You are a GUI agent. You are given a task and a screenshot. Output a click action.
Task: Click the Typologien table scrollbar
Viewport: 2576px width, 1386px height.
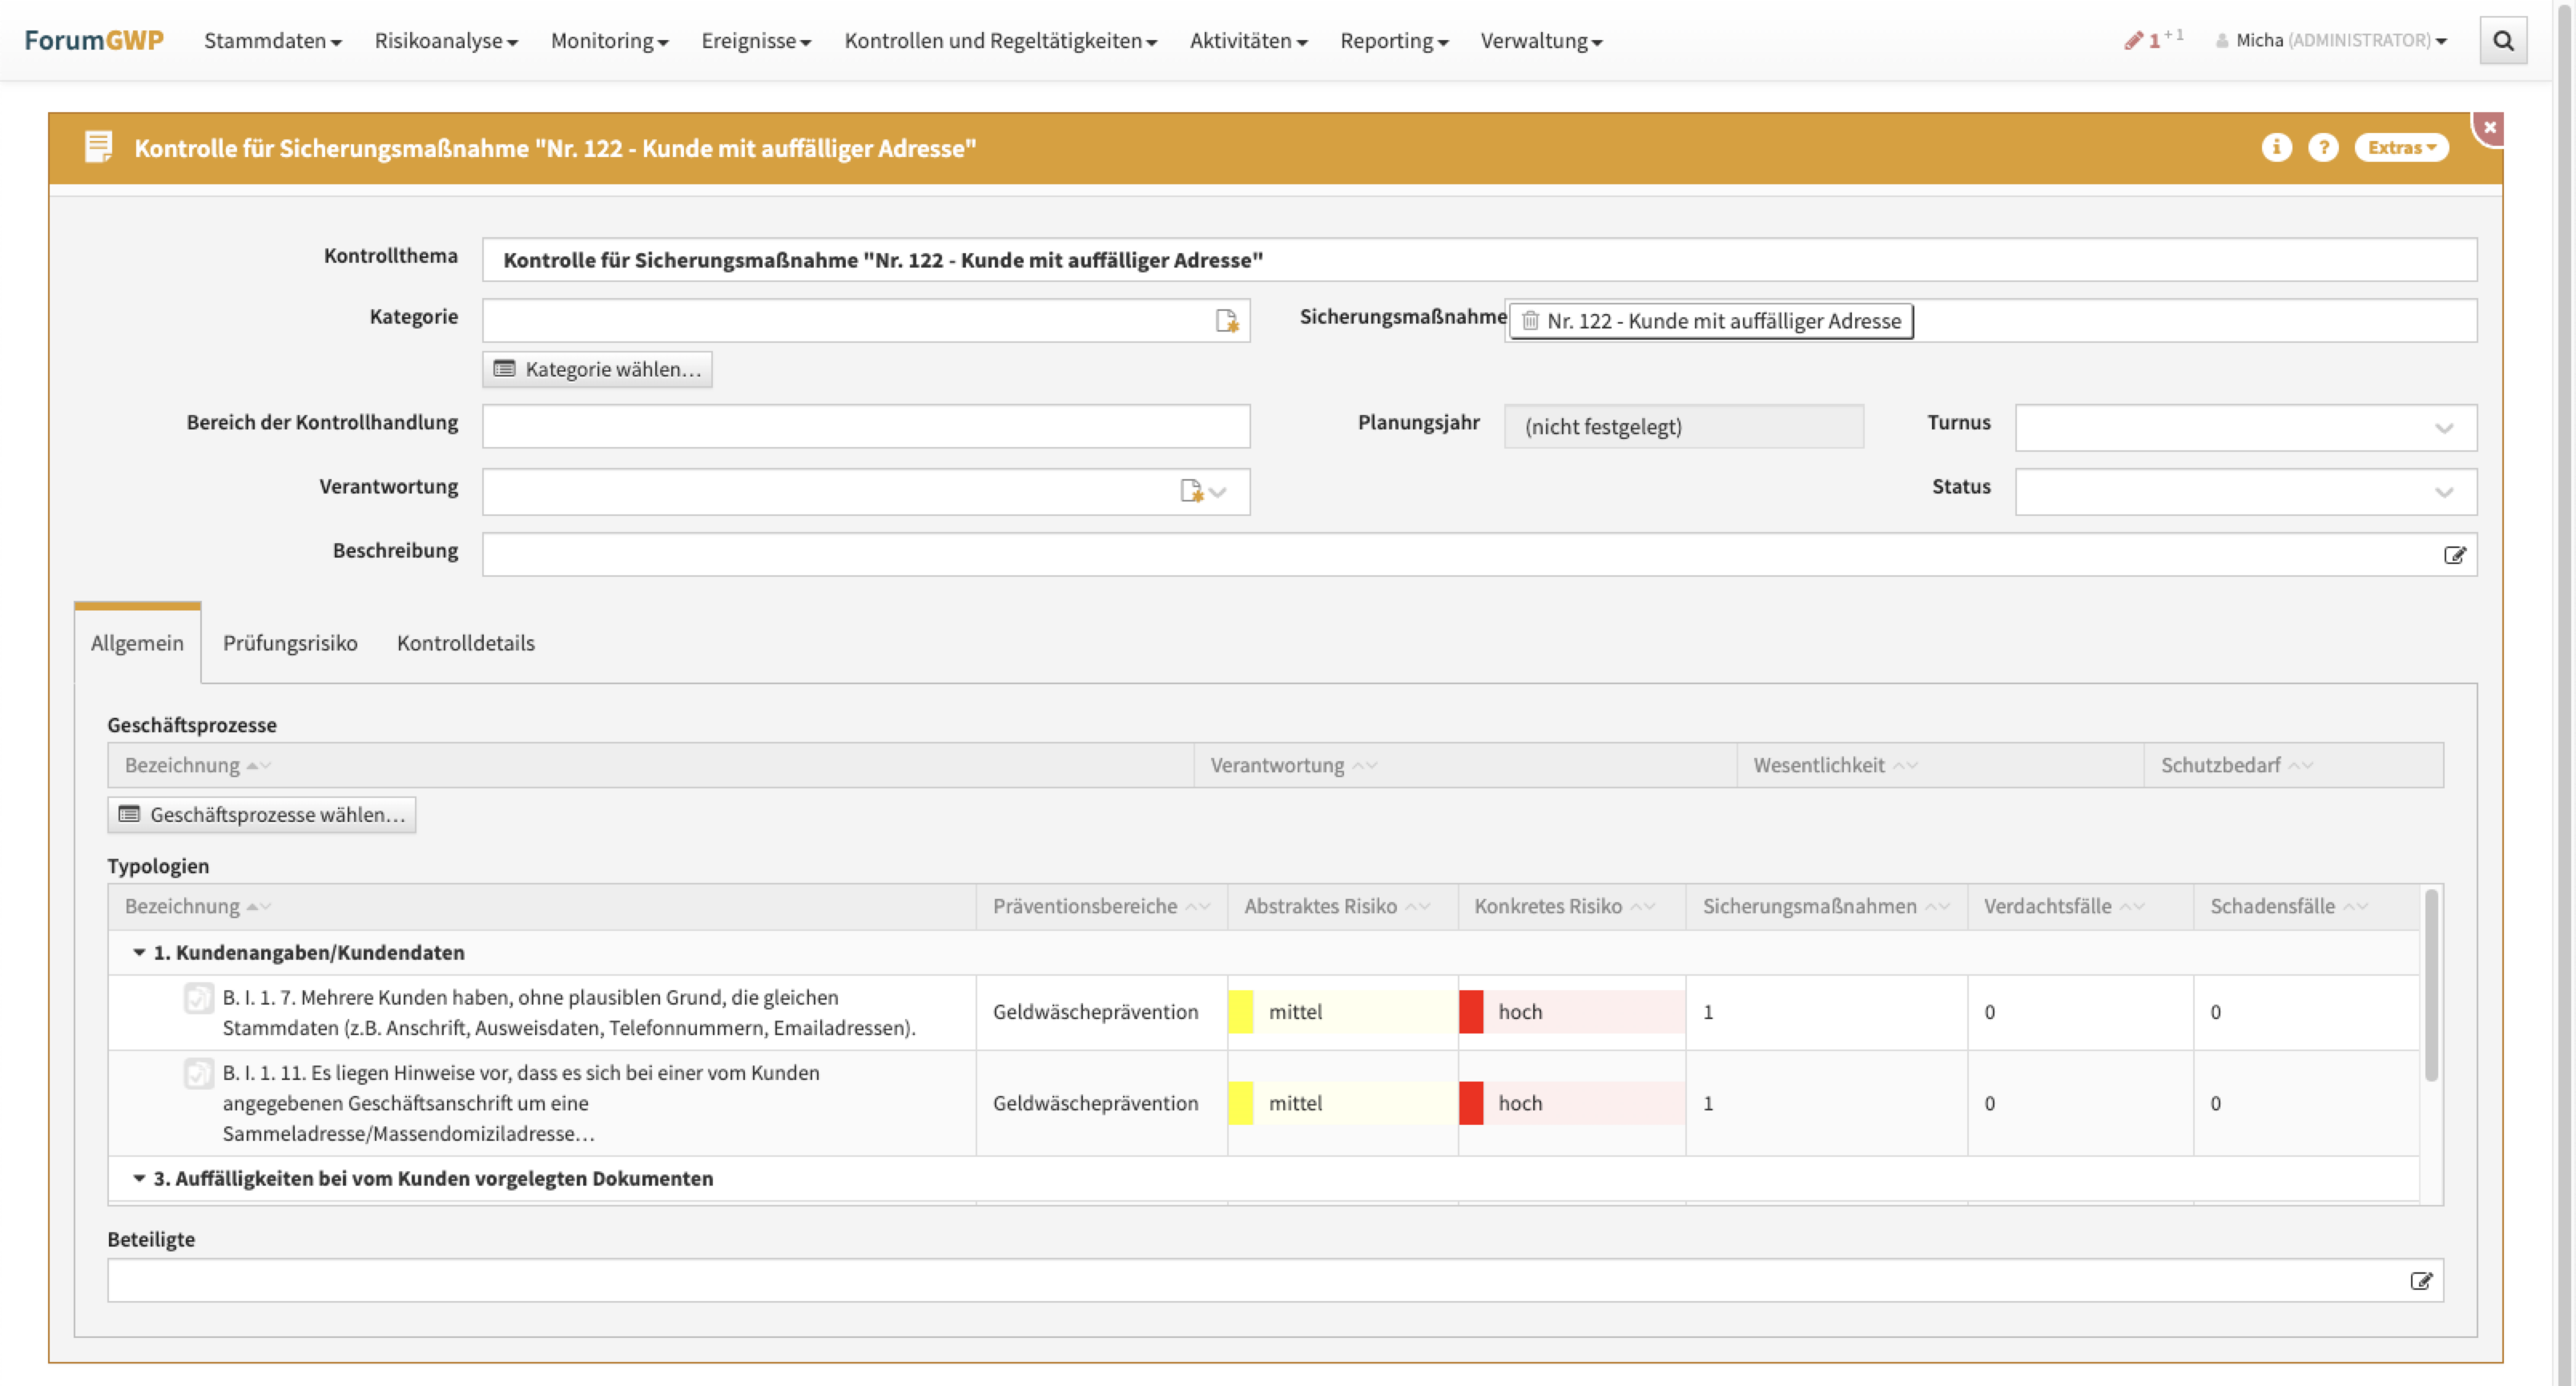pyautogui.click(x=2431, y=985)
